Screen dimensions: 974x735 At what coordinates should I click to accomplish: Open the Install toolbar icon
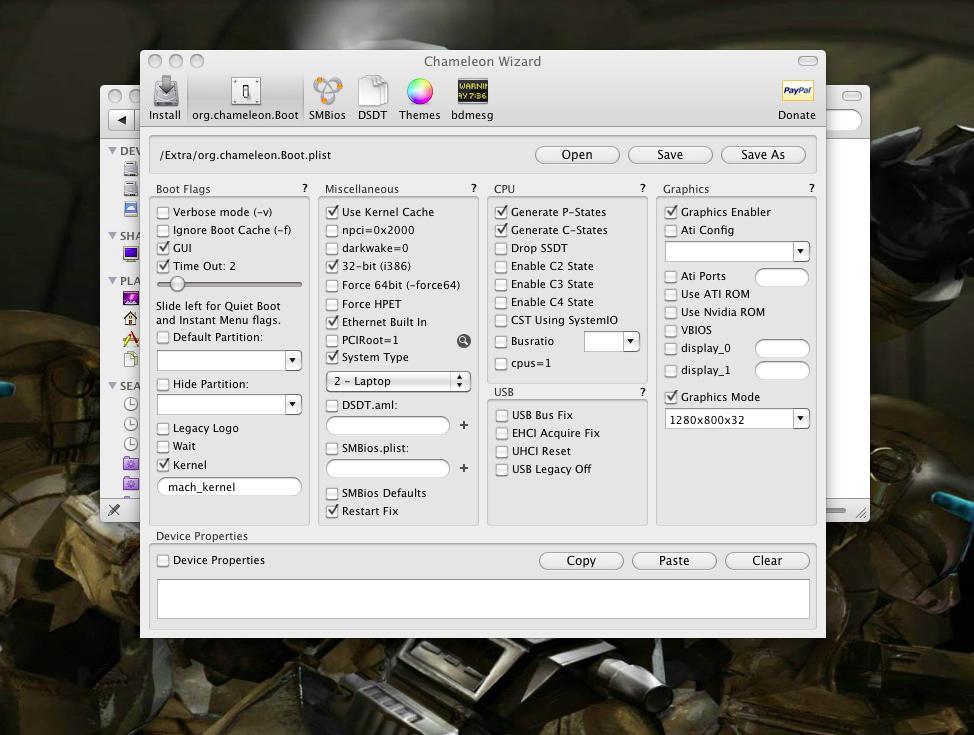165,93
